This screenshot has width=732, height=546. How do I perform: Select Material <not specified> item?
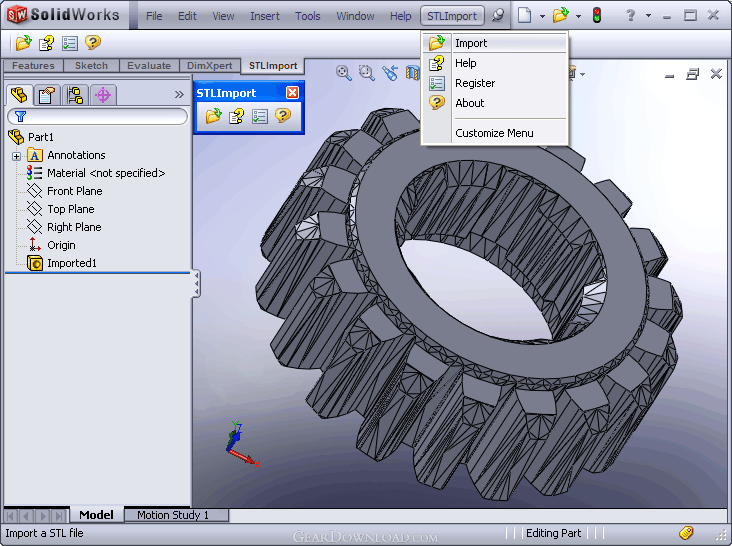(106, 173)
